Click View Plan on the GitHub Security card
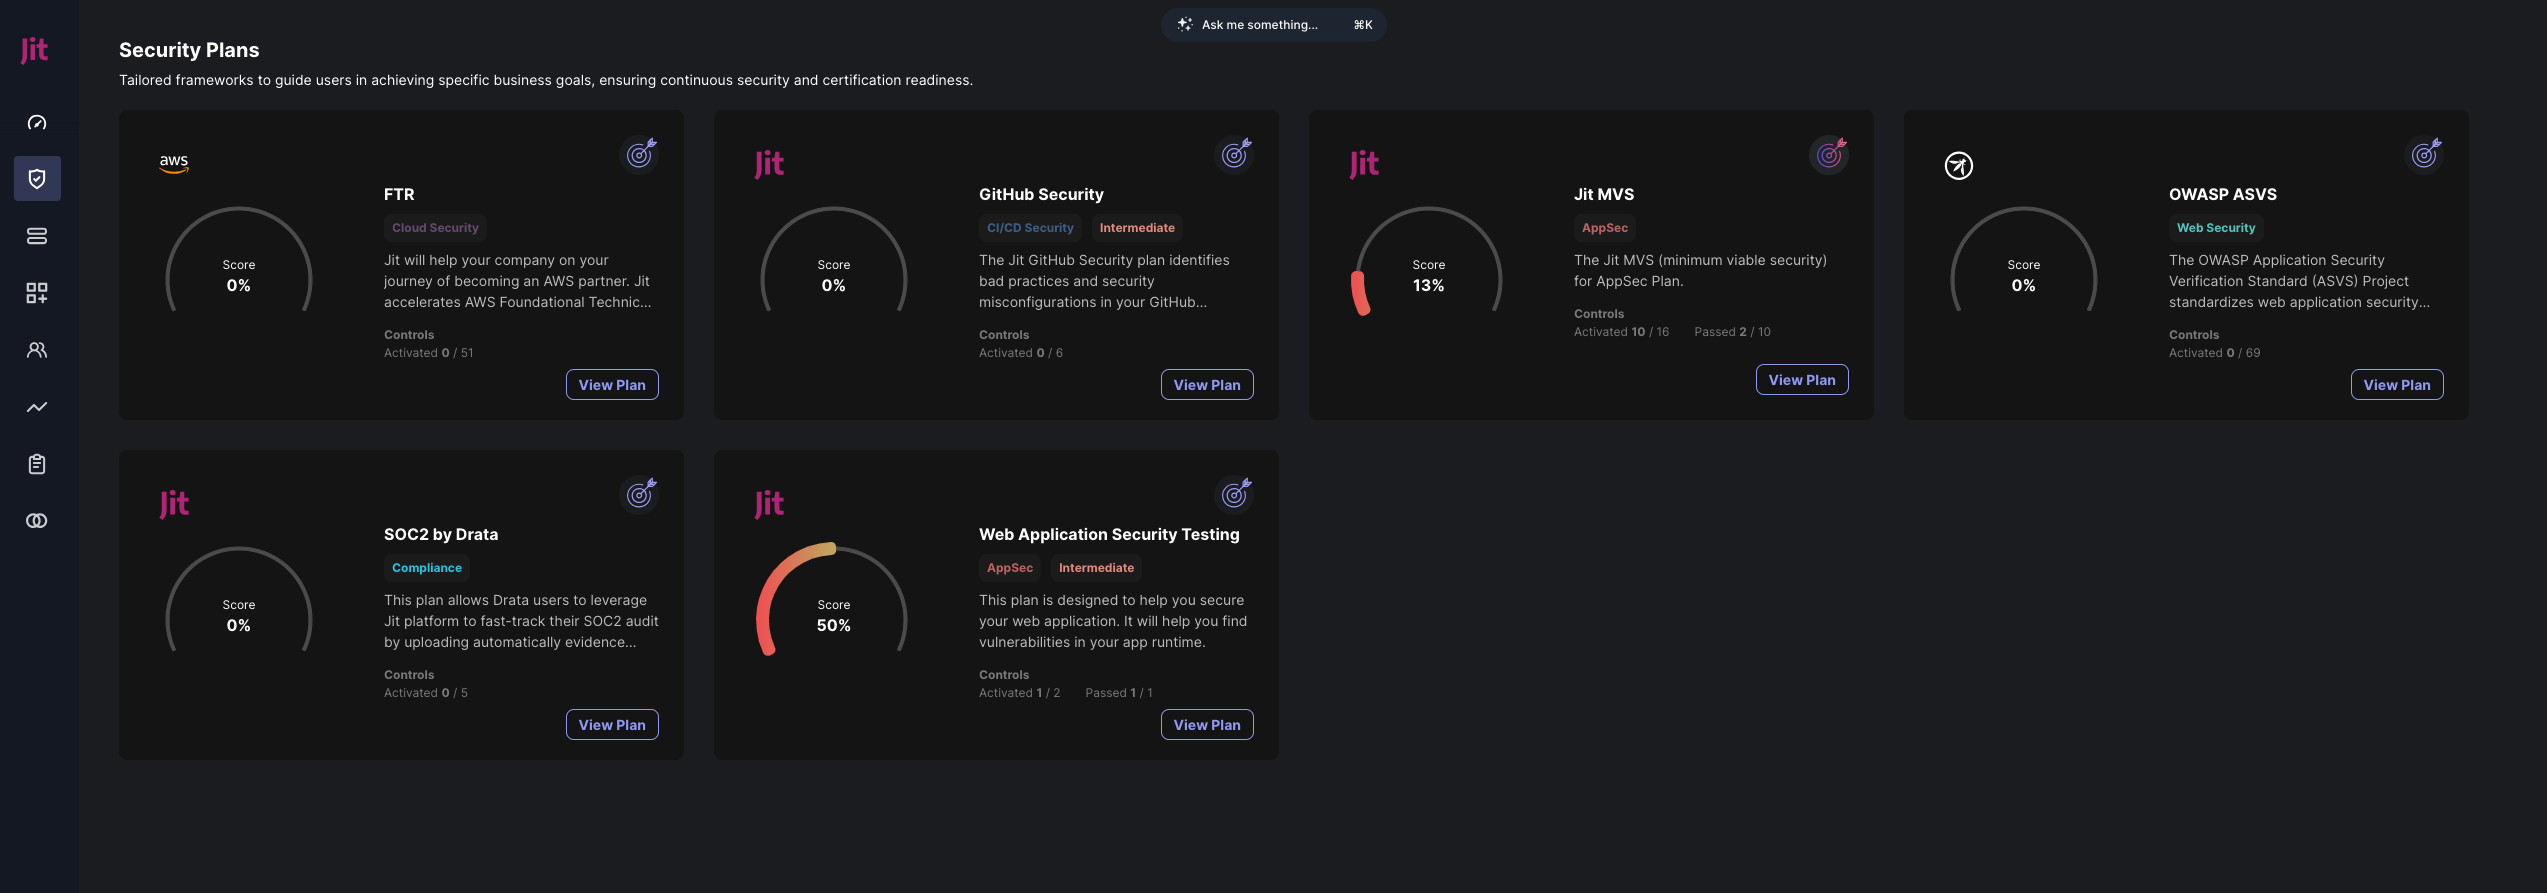Image resolution: width=2547 pixels, height=893 pixels. pyautogui.click(x=1206, y=385)
